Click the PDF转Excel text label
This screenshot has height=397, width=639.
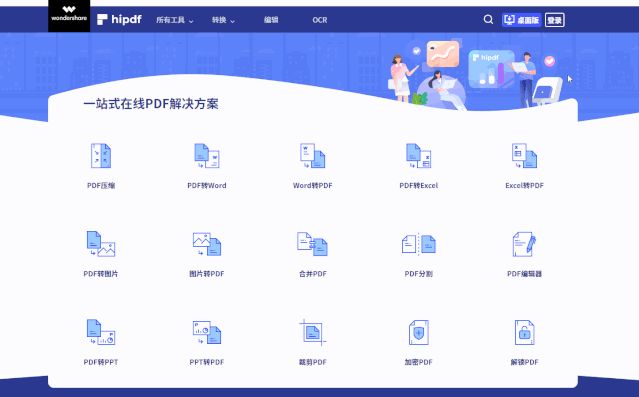pyautogui.click(x=419, y=185)
